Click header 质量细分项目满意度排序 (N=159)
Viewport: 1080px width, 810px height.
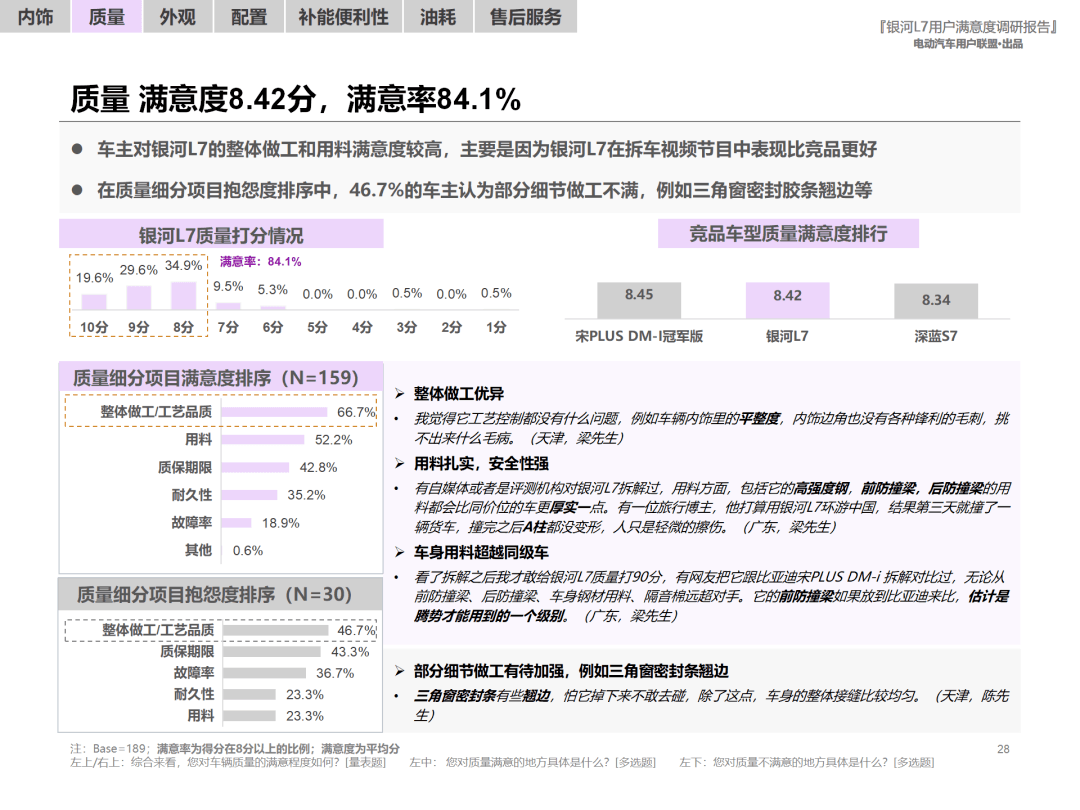coord(221,377)
